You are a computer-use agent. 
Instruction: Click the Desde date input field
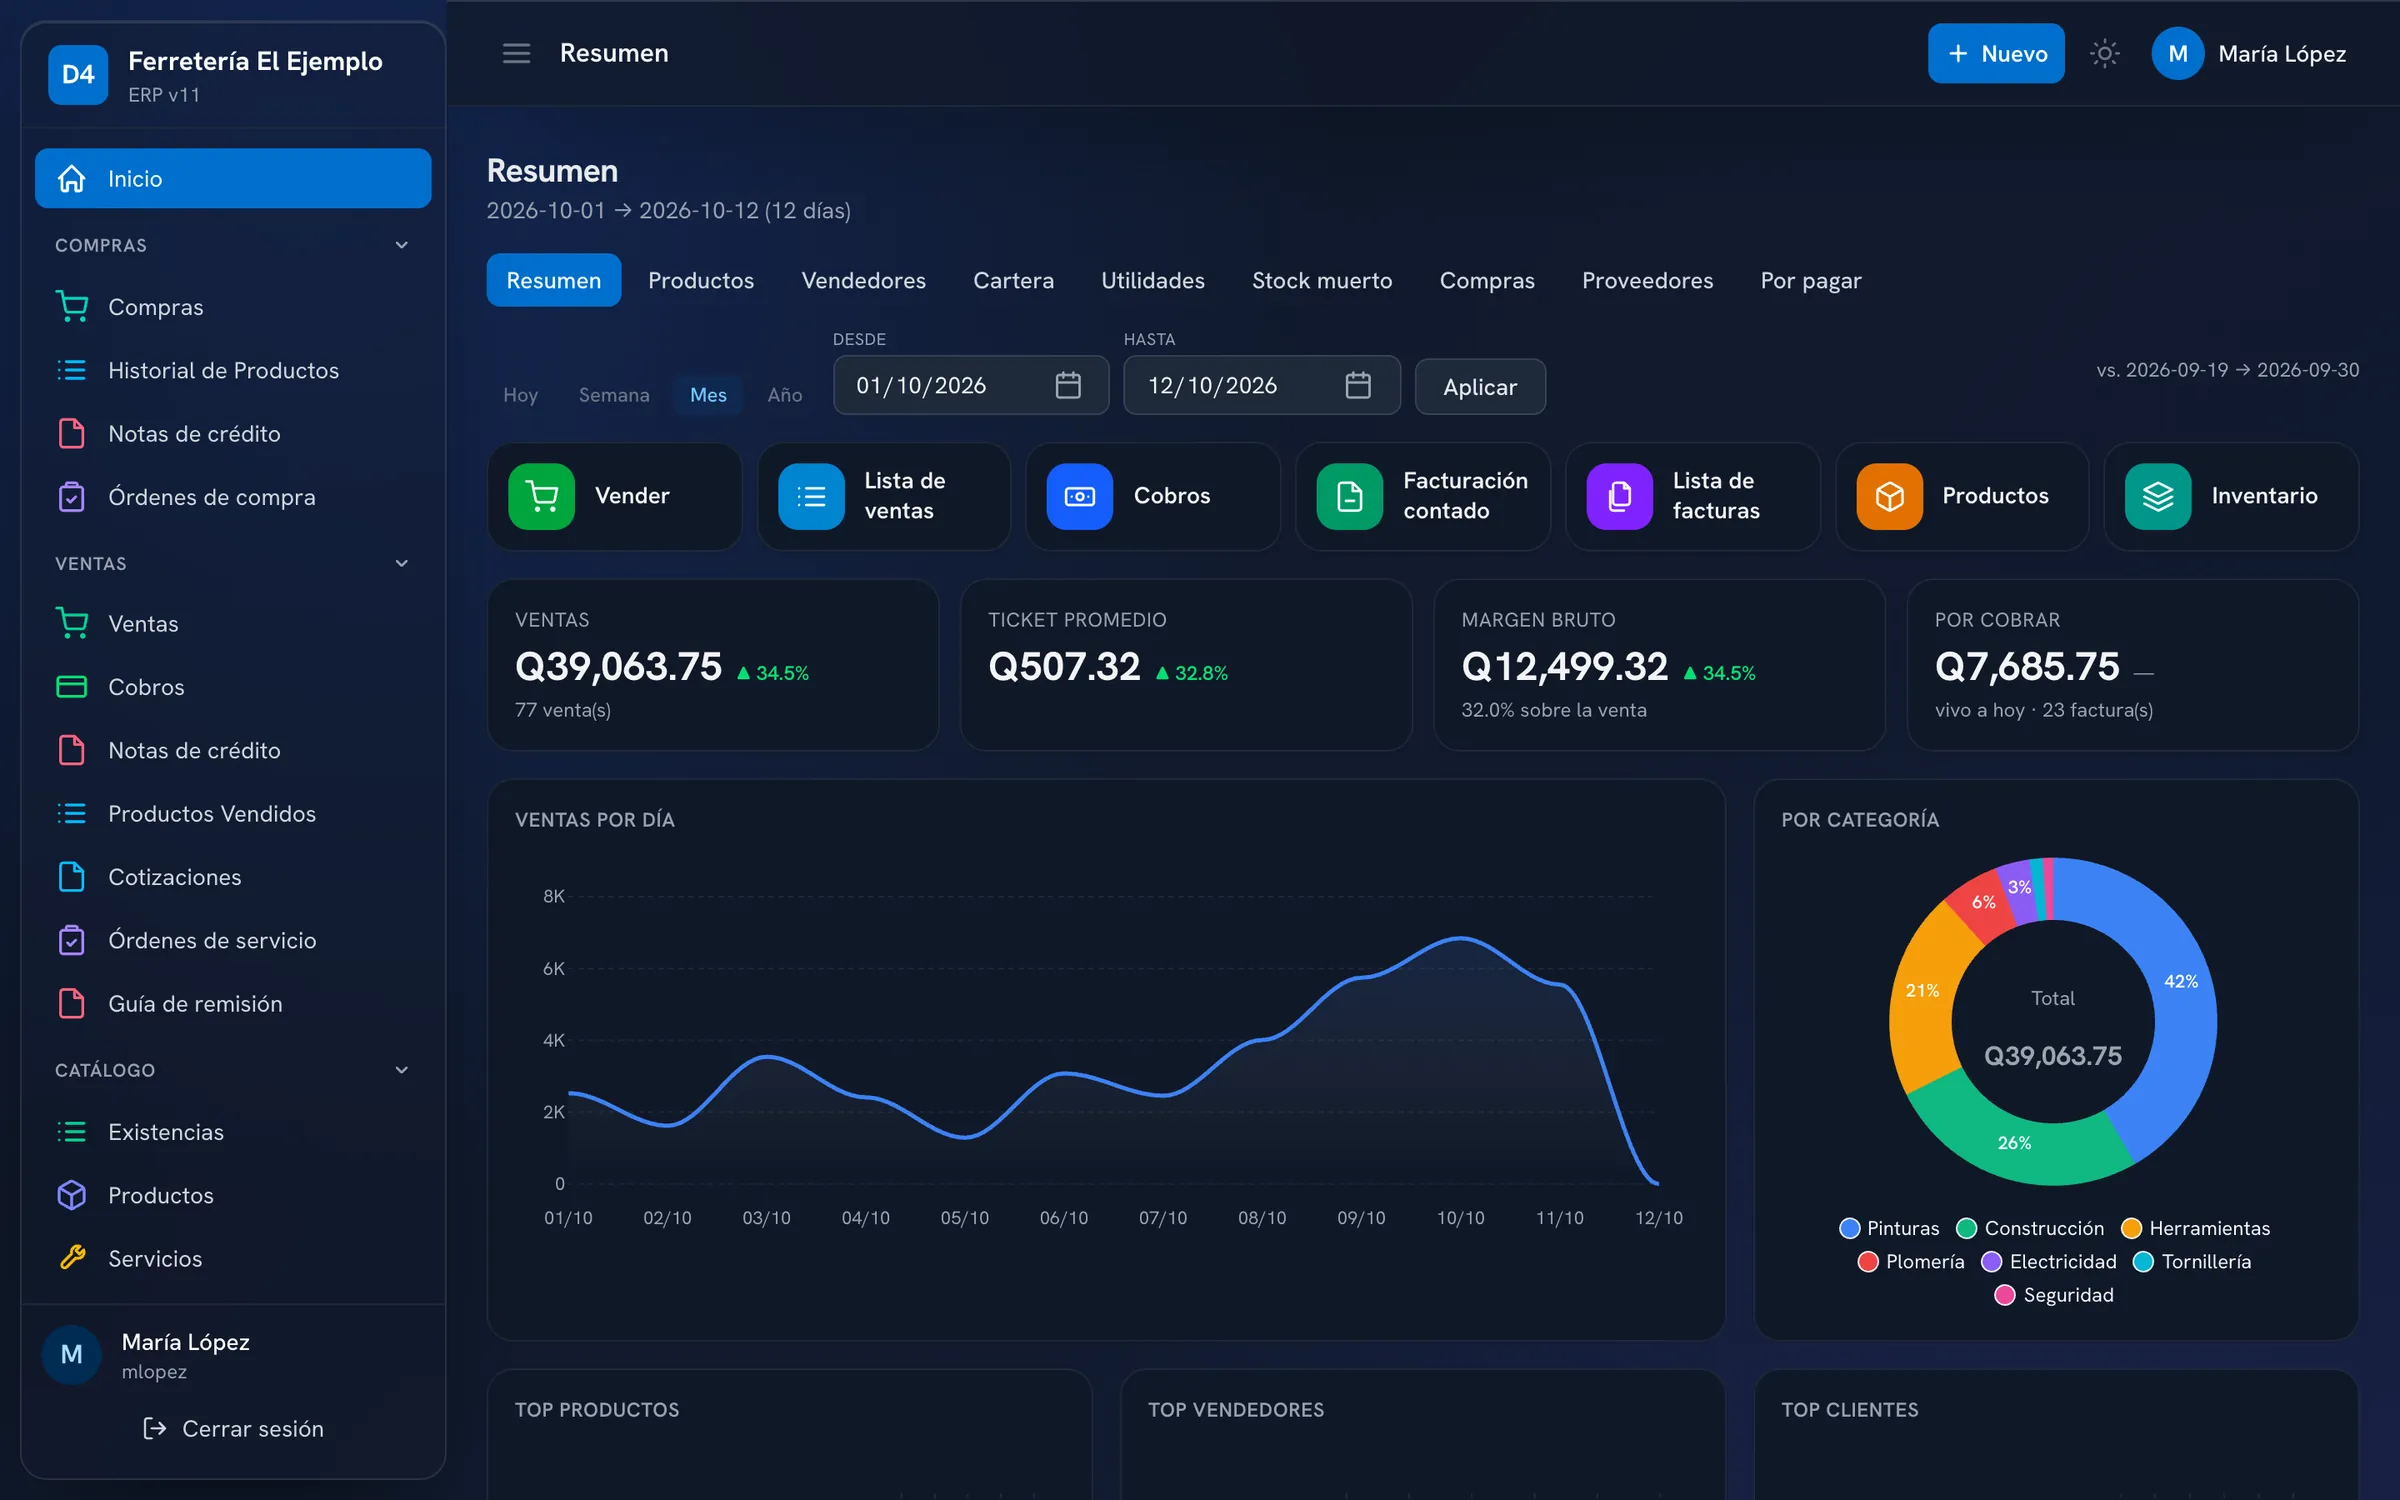[x=970, y=385]
